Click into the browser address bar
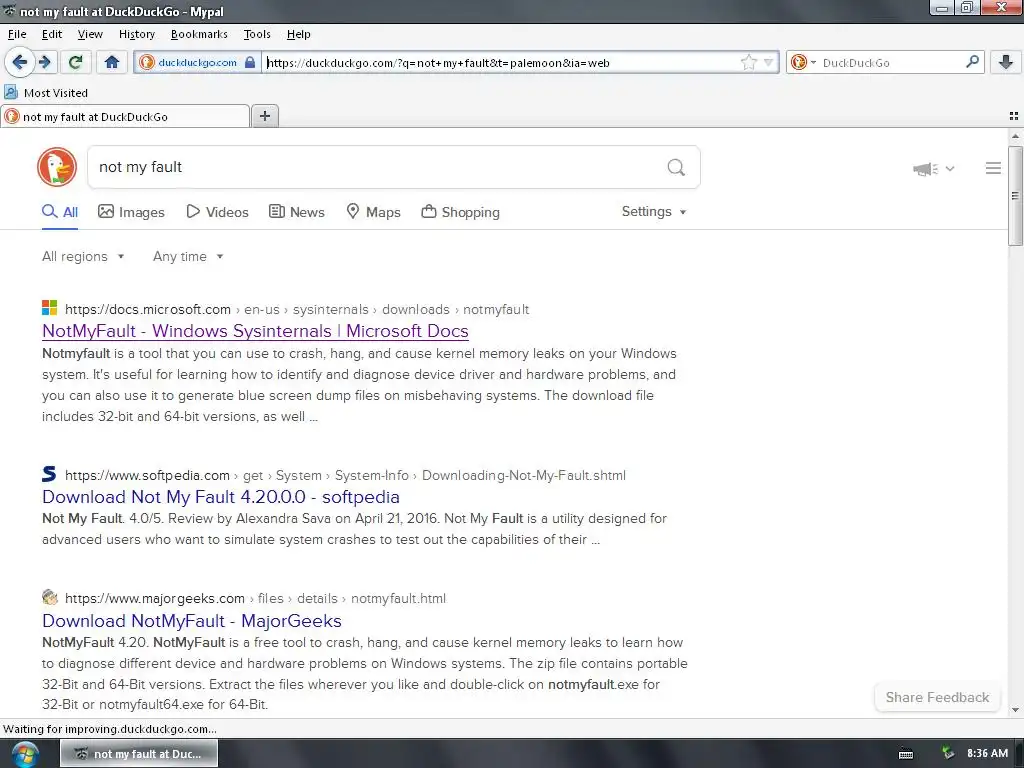This screenshot has height=768, width=1024. pyautogui.click(x=502, y=63)
